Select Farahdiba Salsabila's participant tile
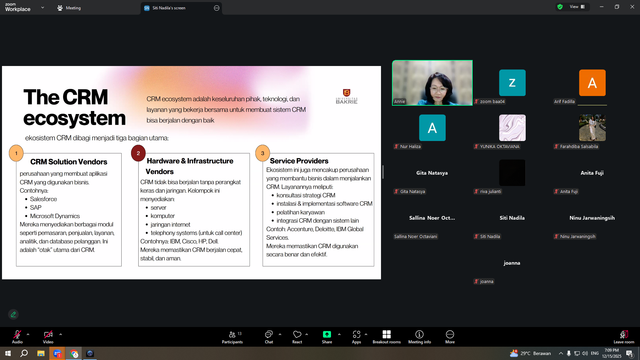The width and height of the screenshot is (640, 360). [x=592, y=128]
